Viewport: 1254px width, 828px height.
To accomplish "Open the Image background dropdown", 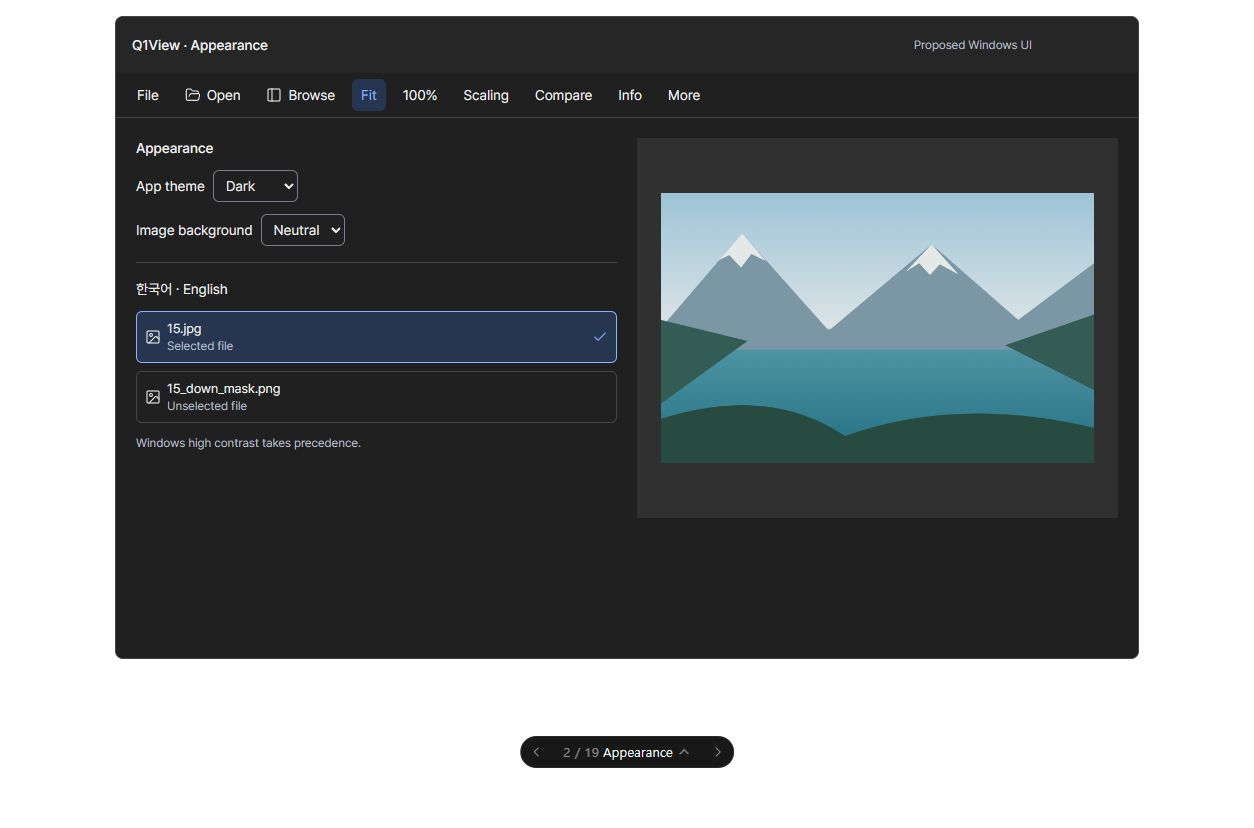I will [303, 230].
